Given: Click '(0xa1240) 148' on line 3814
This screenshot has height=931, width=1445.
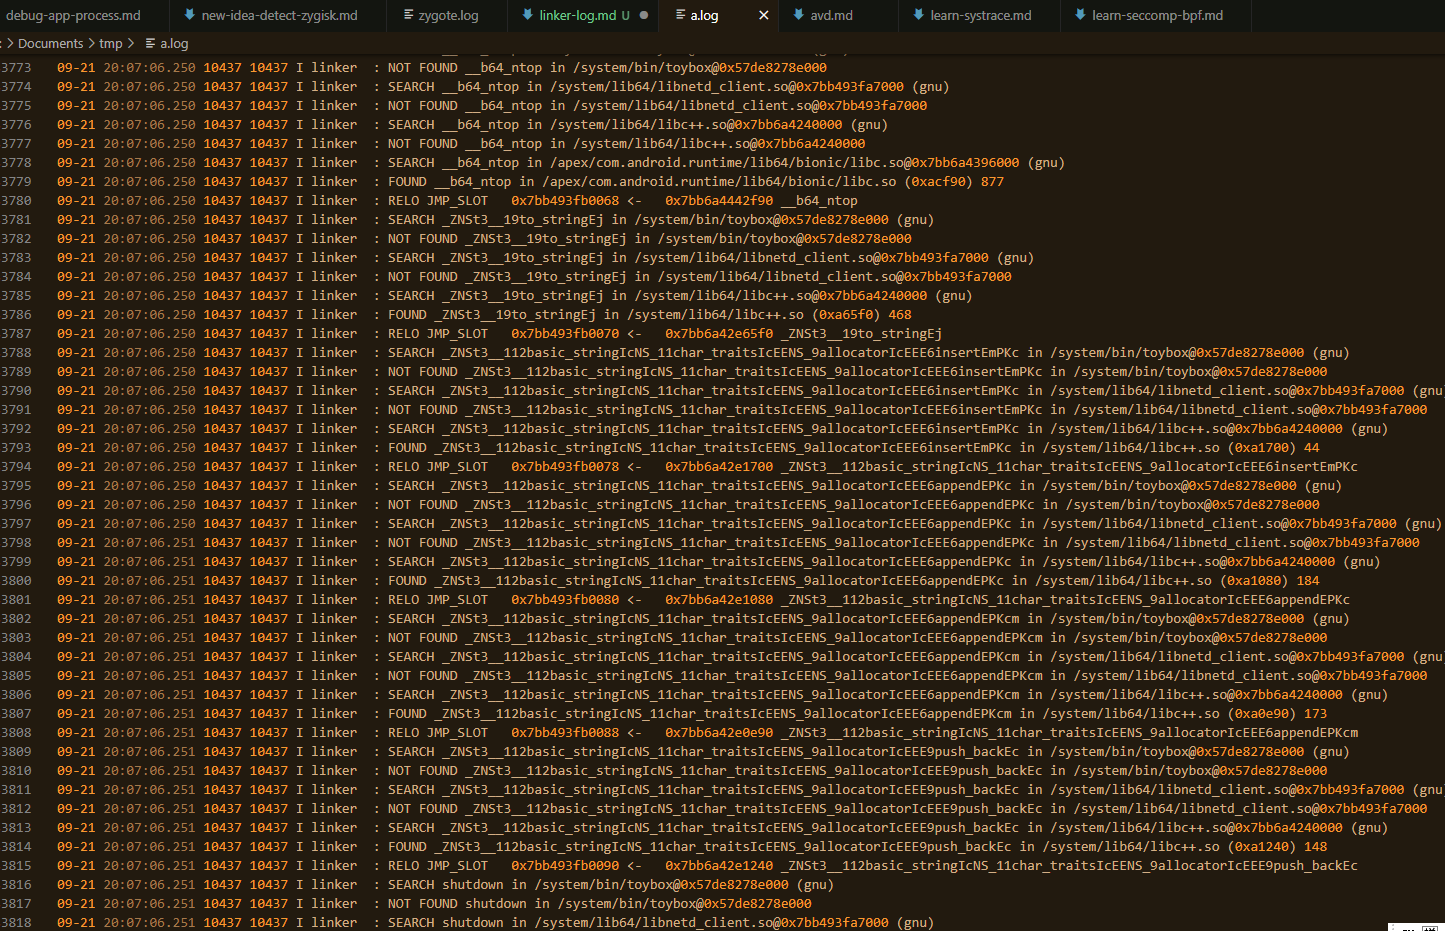Looking at the screenshot, I should click(1277, 847).
